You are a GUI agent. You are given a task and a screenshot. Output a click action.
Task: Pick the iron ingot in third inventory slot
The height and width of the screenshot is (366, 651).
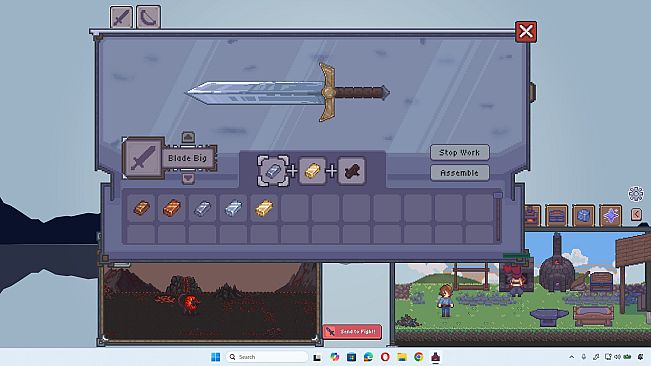click(202, 207)
